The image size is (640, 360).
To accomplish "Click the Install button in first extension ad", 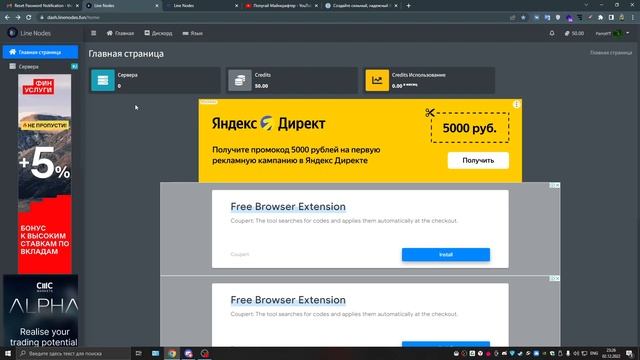I will pyautogui.click(x=446, y=254).
